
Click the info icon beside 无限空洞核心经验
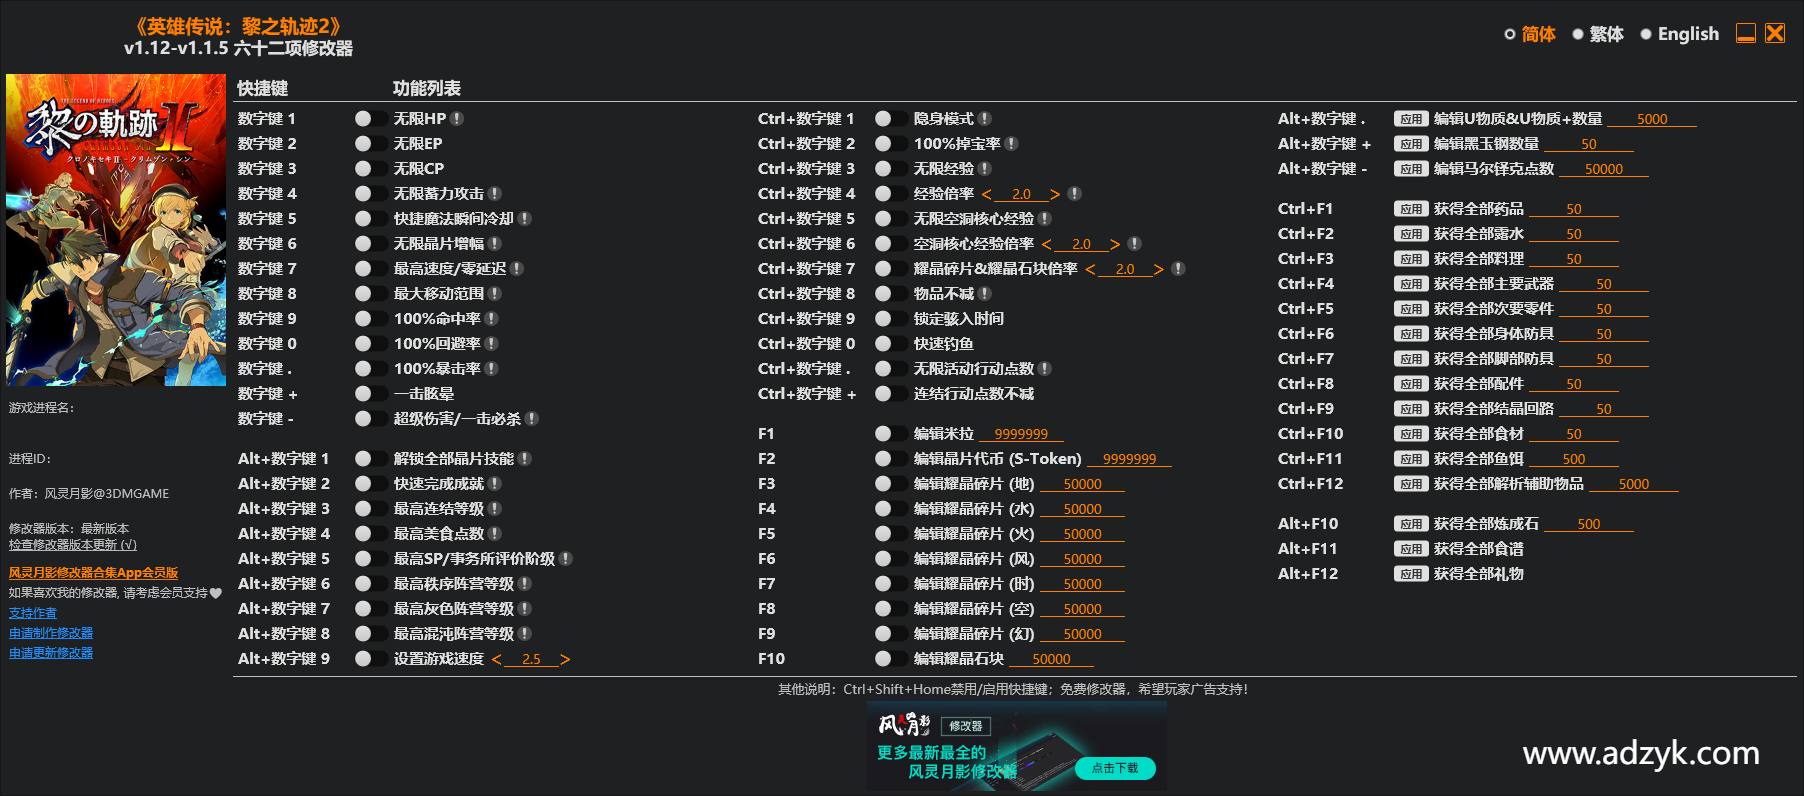click(x=1045, y=218)
